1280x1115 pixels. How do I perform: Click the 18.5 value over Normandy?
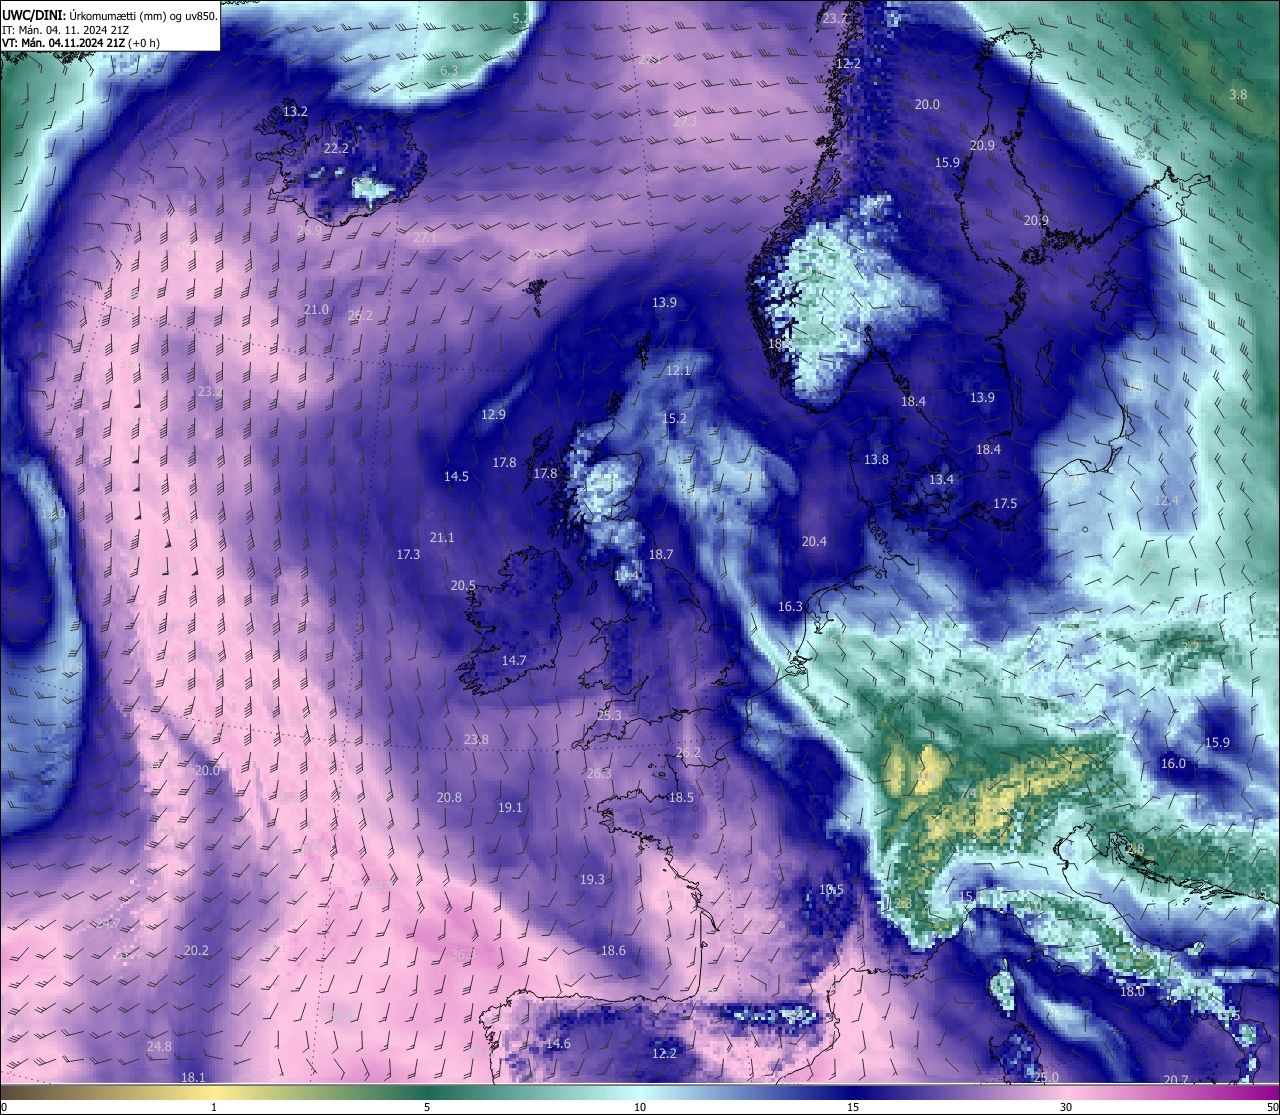[x=681, y=798]
